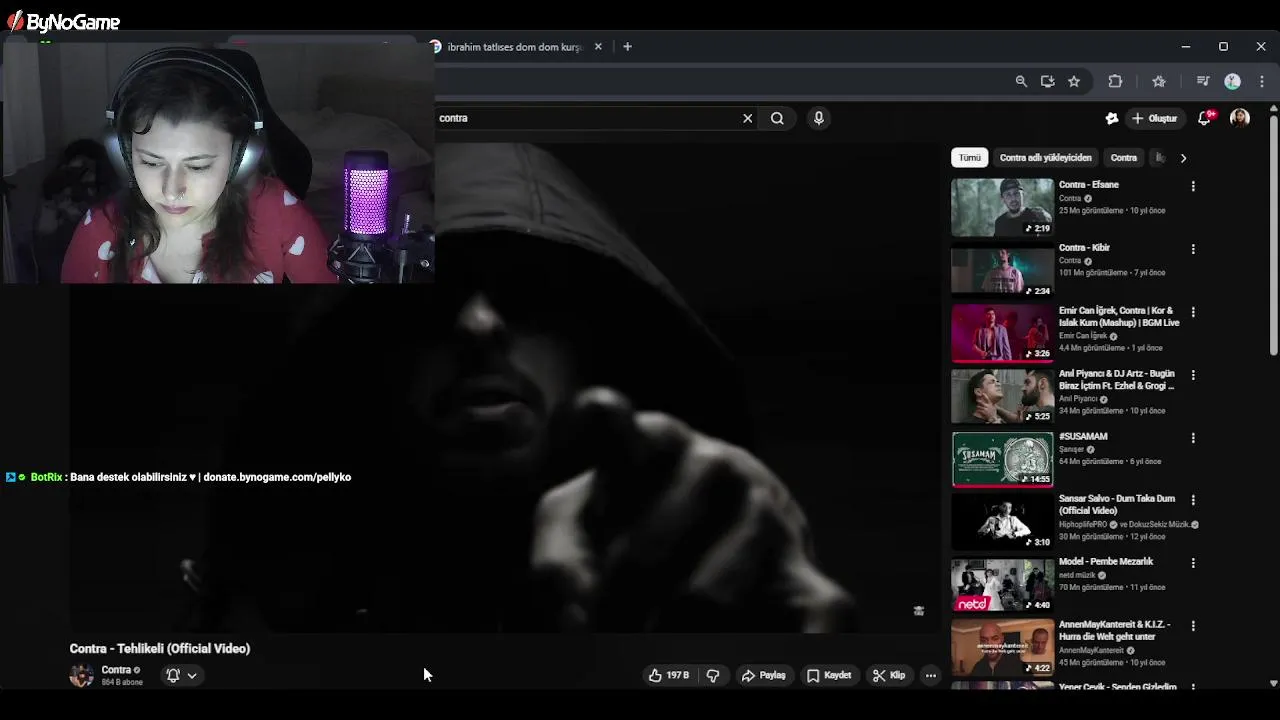Click the camera watermark icon in the player
The width and height of the screenshot is (1280, 720).
click(x=919, y=611)
